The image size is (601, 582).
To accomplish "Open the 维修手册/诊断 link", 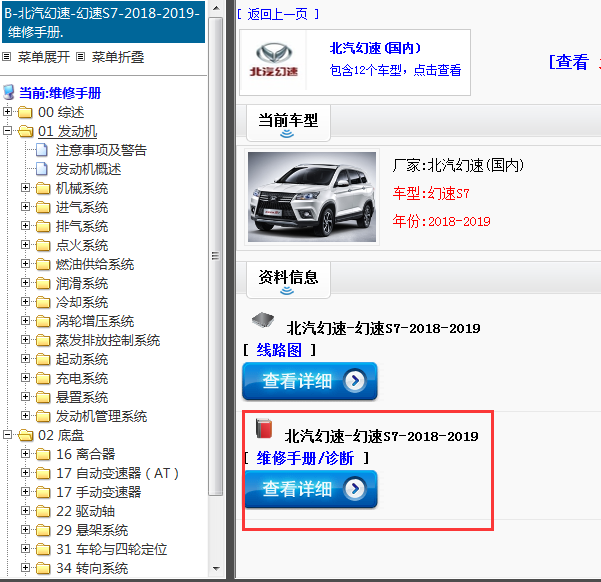I will [x=305, y=458].
